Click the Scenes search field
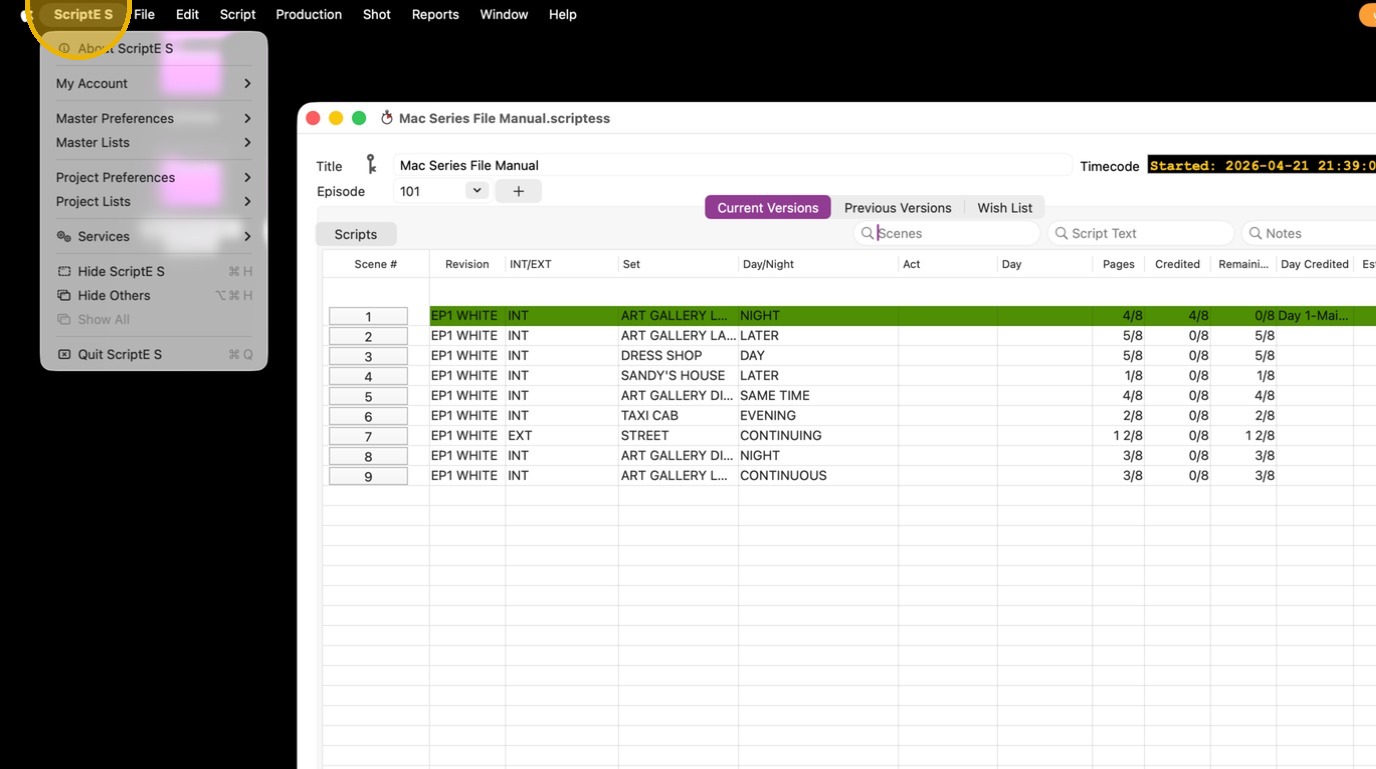 (946, 233)
